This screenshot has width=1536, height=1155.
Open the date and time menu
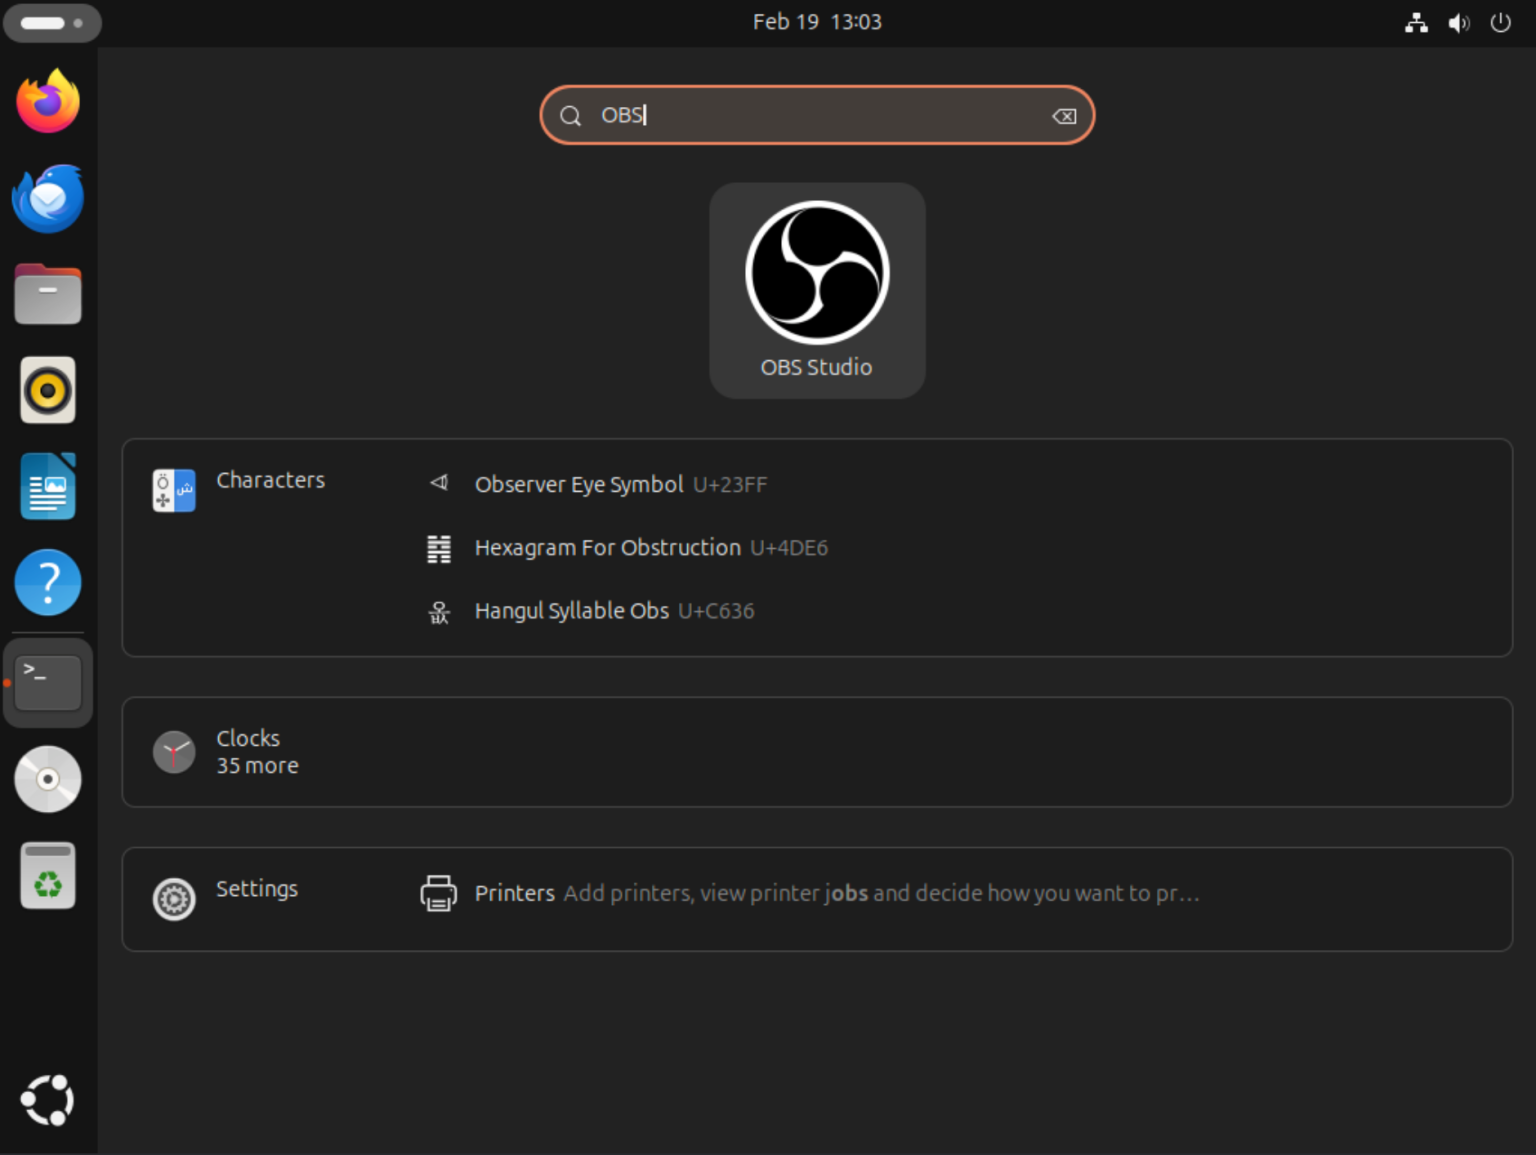pyautogui.click(x=816, y=22)
